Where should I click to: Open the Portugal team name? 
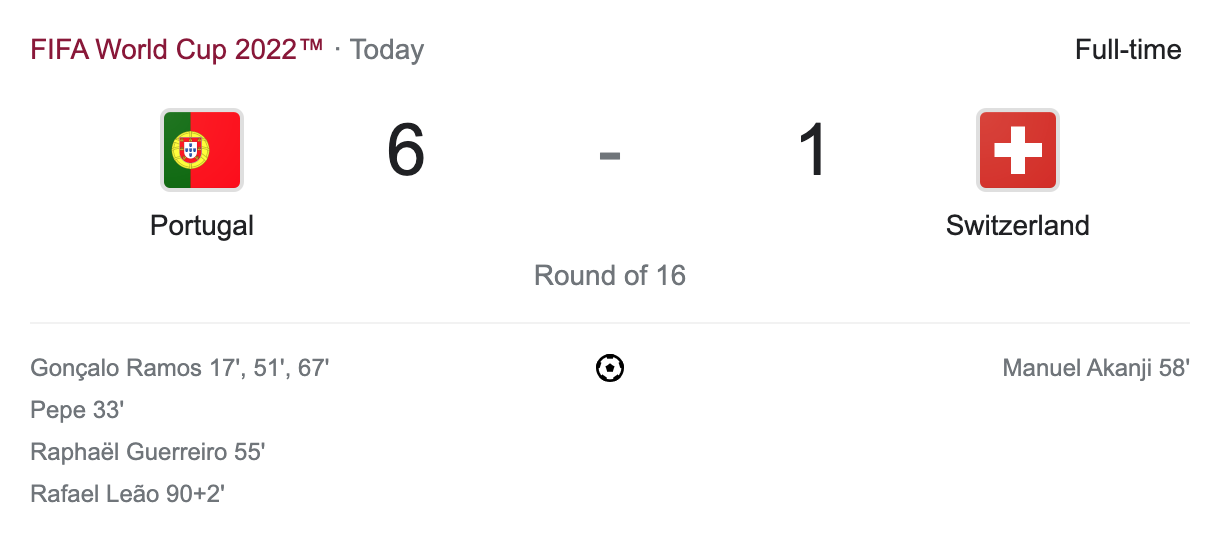click(201, 225)
